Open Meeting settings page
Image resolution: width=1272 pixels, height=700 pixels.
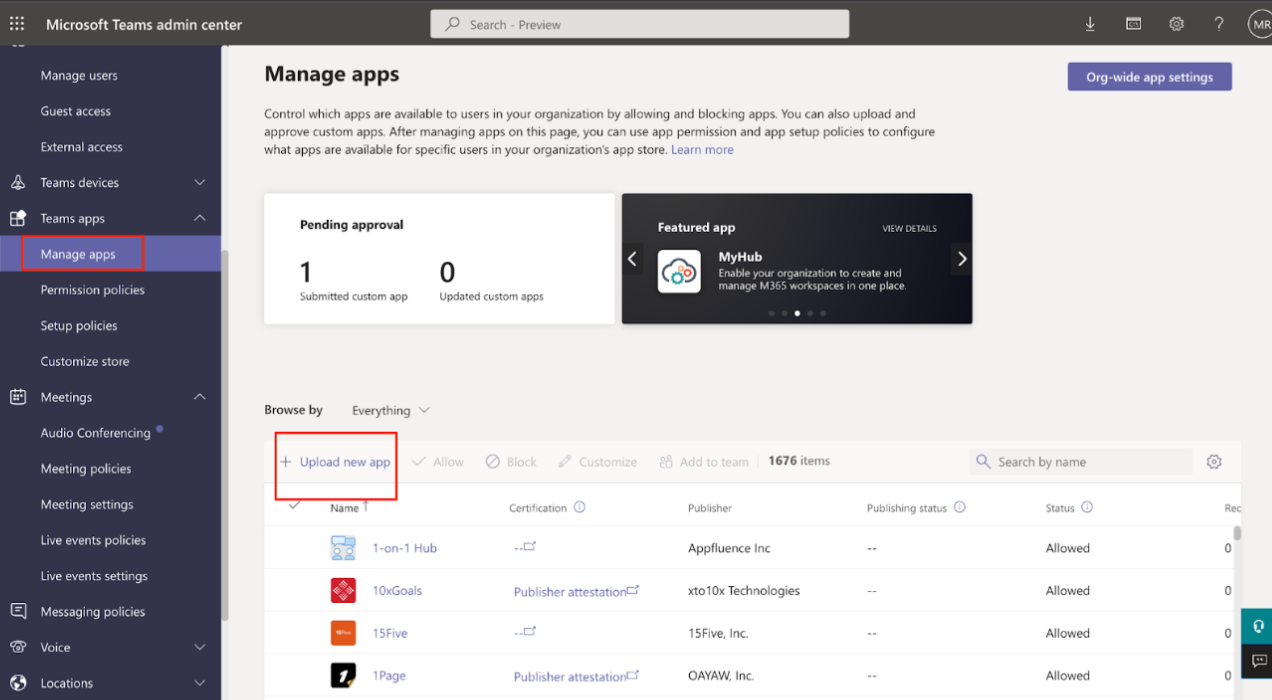click(x=87, y=504)
